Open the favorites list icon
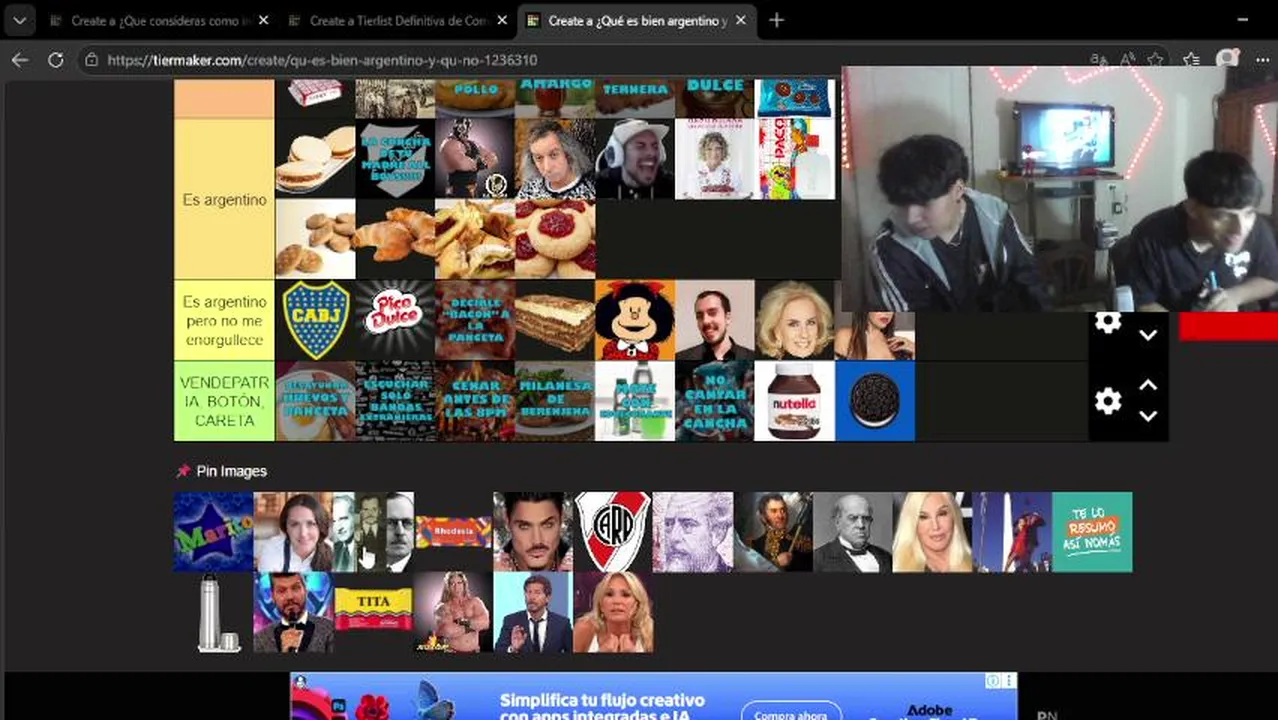 coord(1191,60)
